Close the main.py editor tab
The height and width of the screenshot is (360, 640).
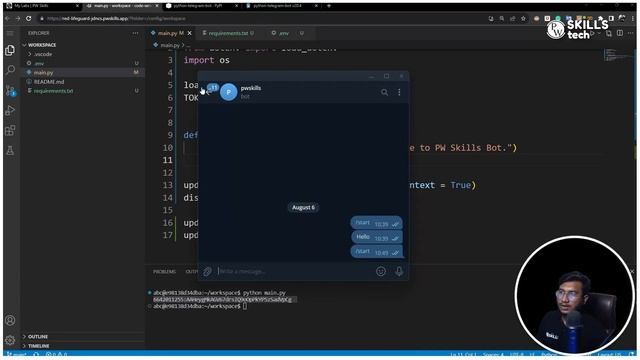(x=189, y=33)
